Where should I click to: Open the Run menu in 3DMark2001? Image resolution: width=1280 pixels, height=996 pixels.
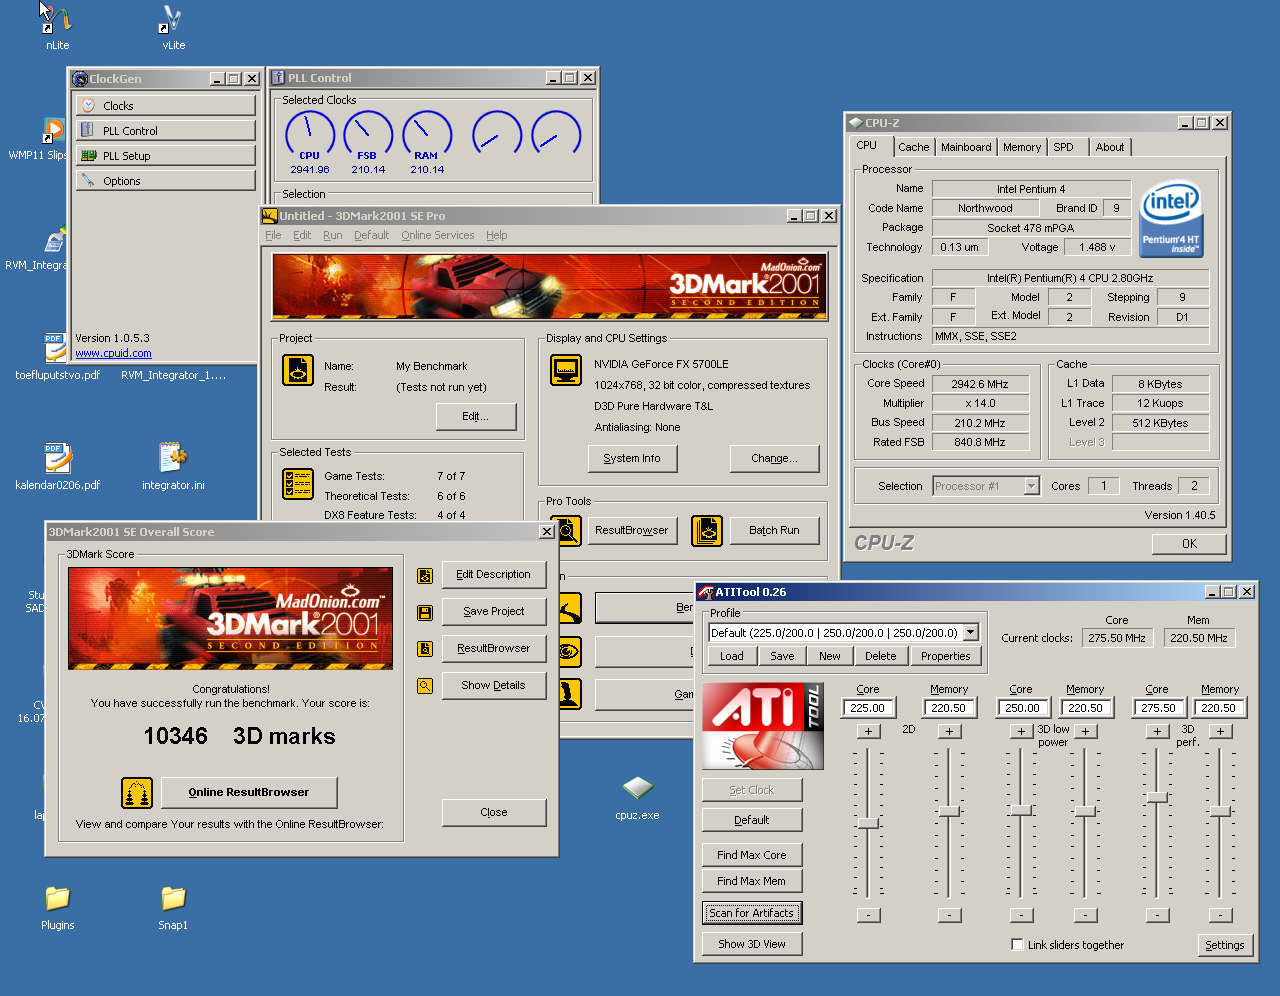[332, 235]
